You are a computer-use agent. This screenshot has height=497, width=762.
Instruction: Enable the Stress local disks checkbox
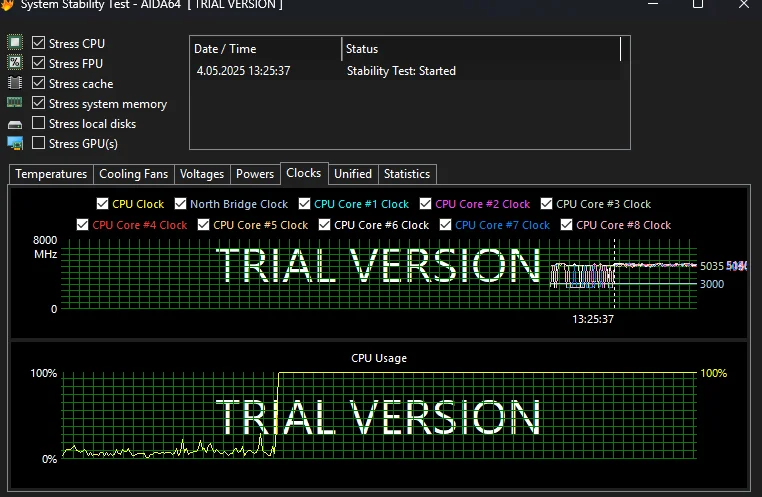click(x=38, y=123)
